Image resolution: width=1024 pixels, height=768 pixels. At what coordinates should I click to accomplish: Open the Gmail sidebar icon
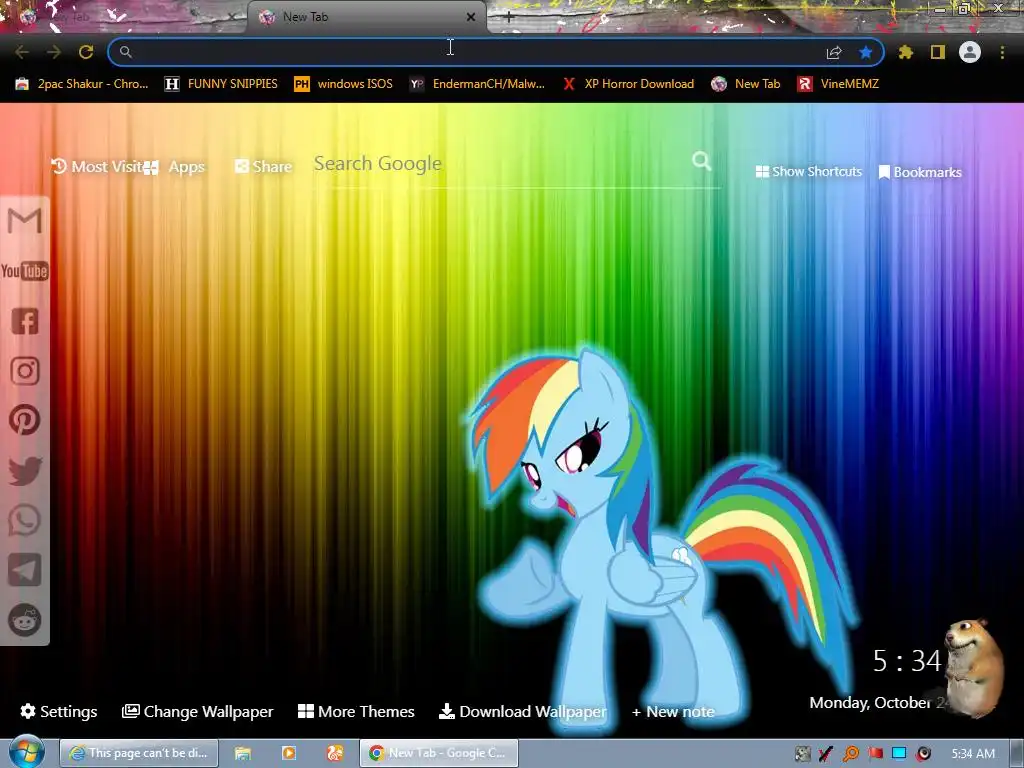pyautogui.click(x=25, y=221)
